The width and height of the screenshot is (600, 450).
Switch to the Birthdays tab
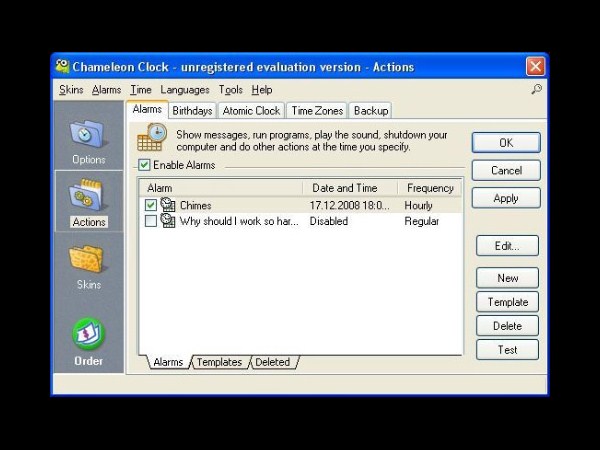coord(192,111)
